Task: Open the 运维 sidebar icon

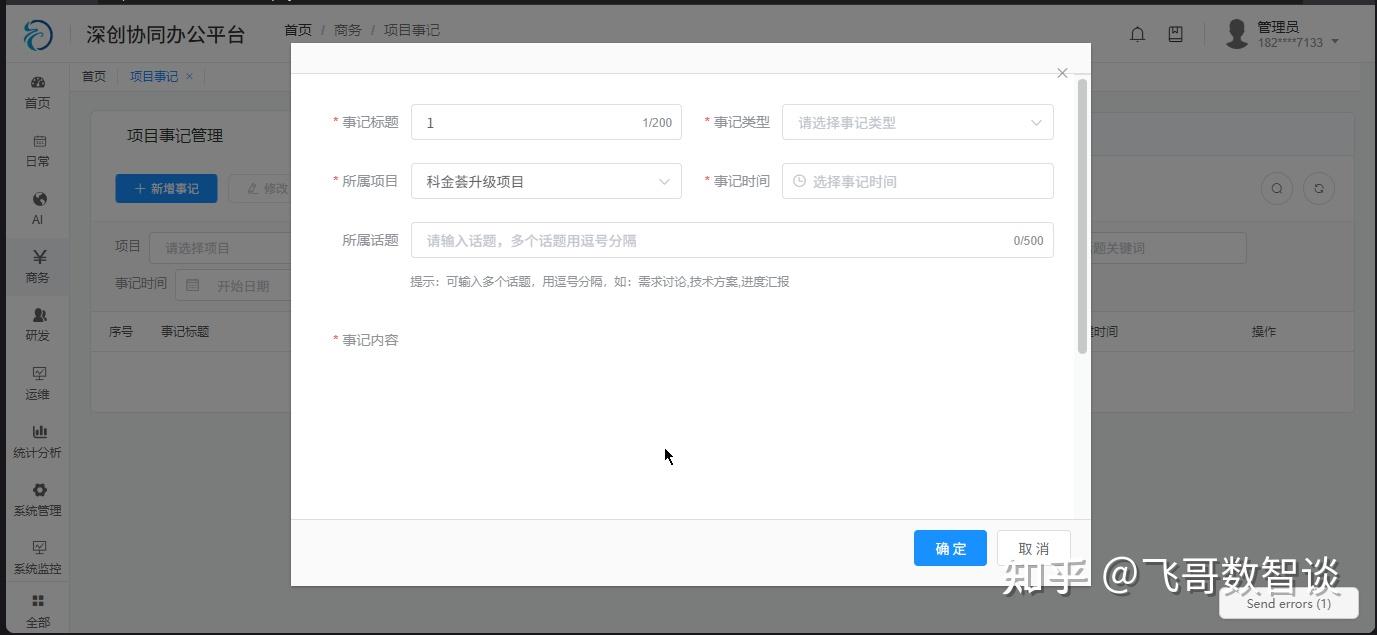Action: pyautogui.click(x=37, y=383)
